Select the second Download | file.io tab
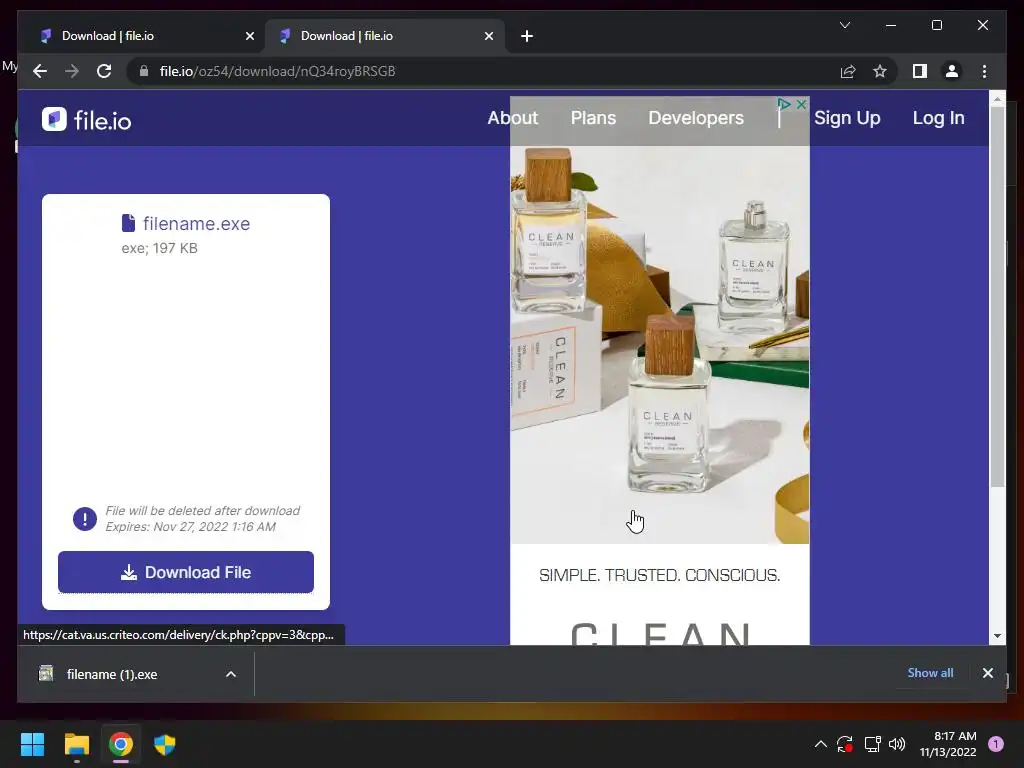The height and width of the screenshot is (768, 1024). point(385,36)
